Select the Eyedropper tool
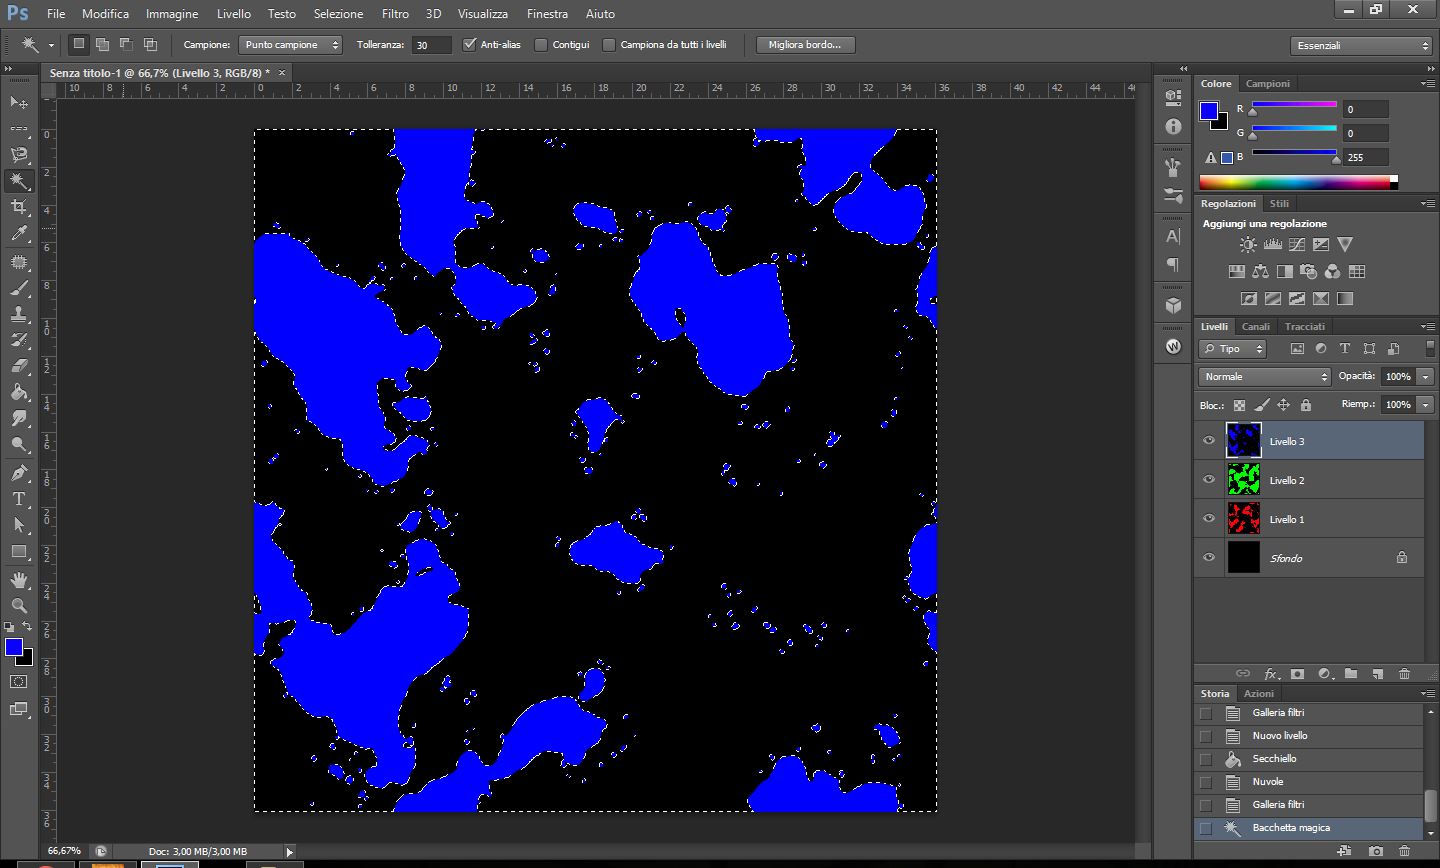The height and width of the screenshot is (868, 1440). click(x=19, y=233)
